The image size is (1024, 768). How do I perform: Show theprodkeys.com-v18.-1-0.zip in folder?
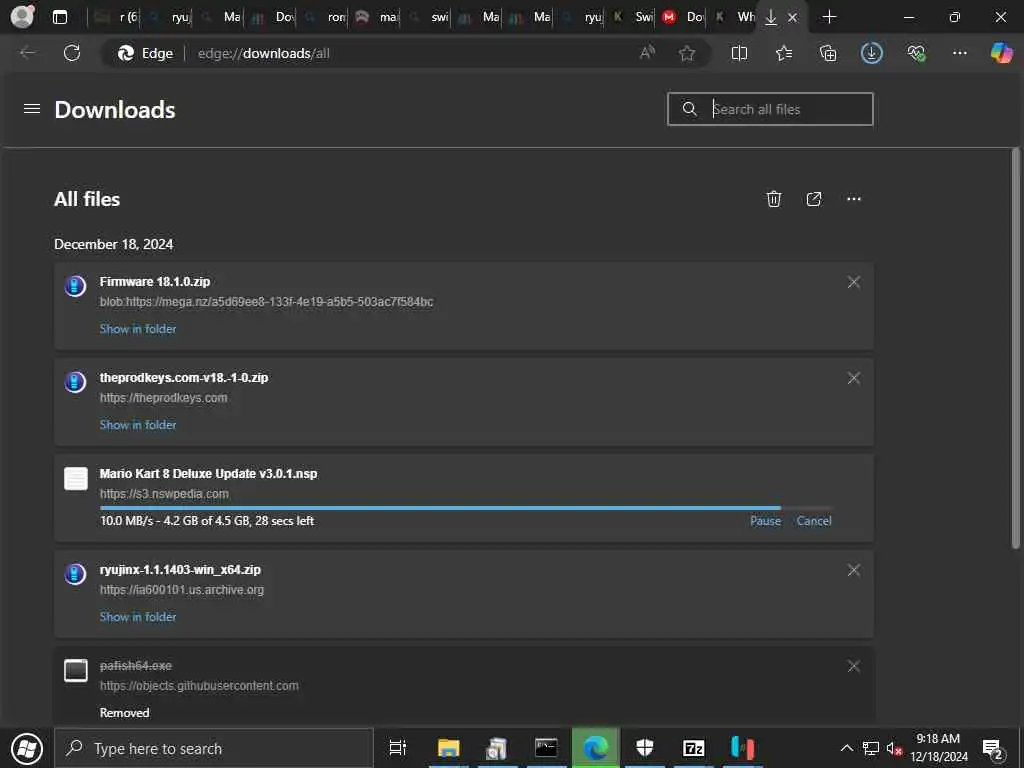pyautogui.click(x=138, y=424)
